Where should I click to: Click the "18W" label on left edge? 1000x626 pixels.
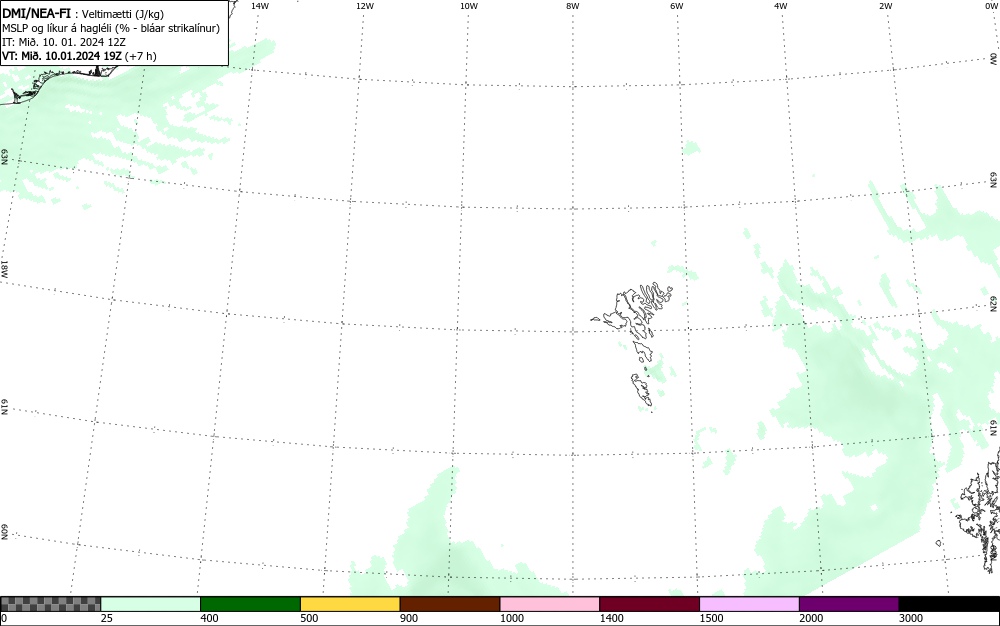coord(4,268)
